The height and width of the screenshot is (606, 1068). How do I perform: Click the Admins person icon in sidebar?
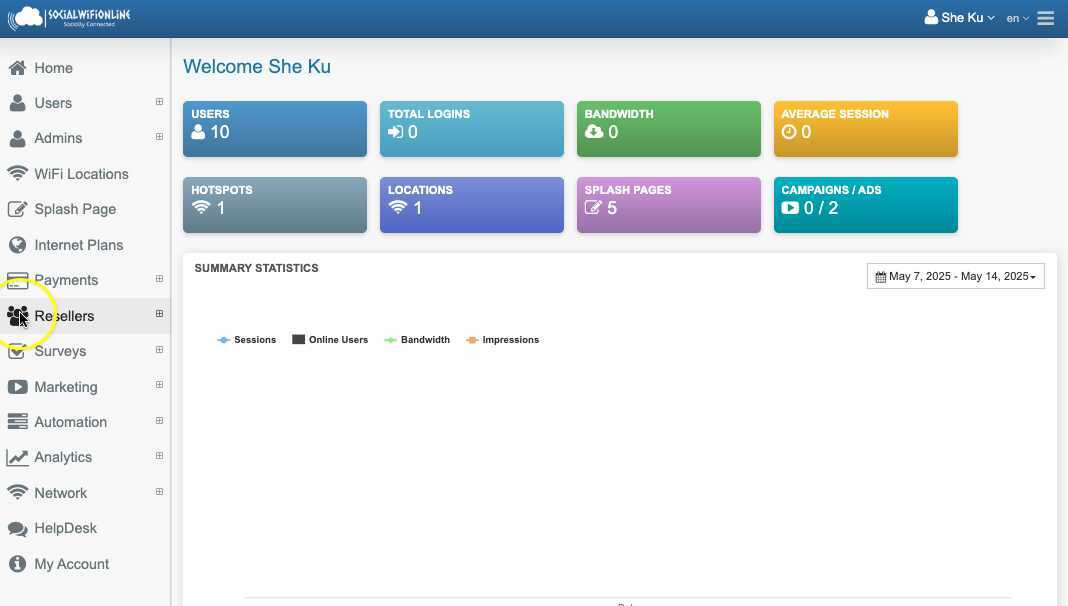18,138
